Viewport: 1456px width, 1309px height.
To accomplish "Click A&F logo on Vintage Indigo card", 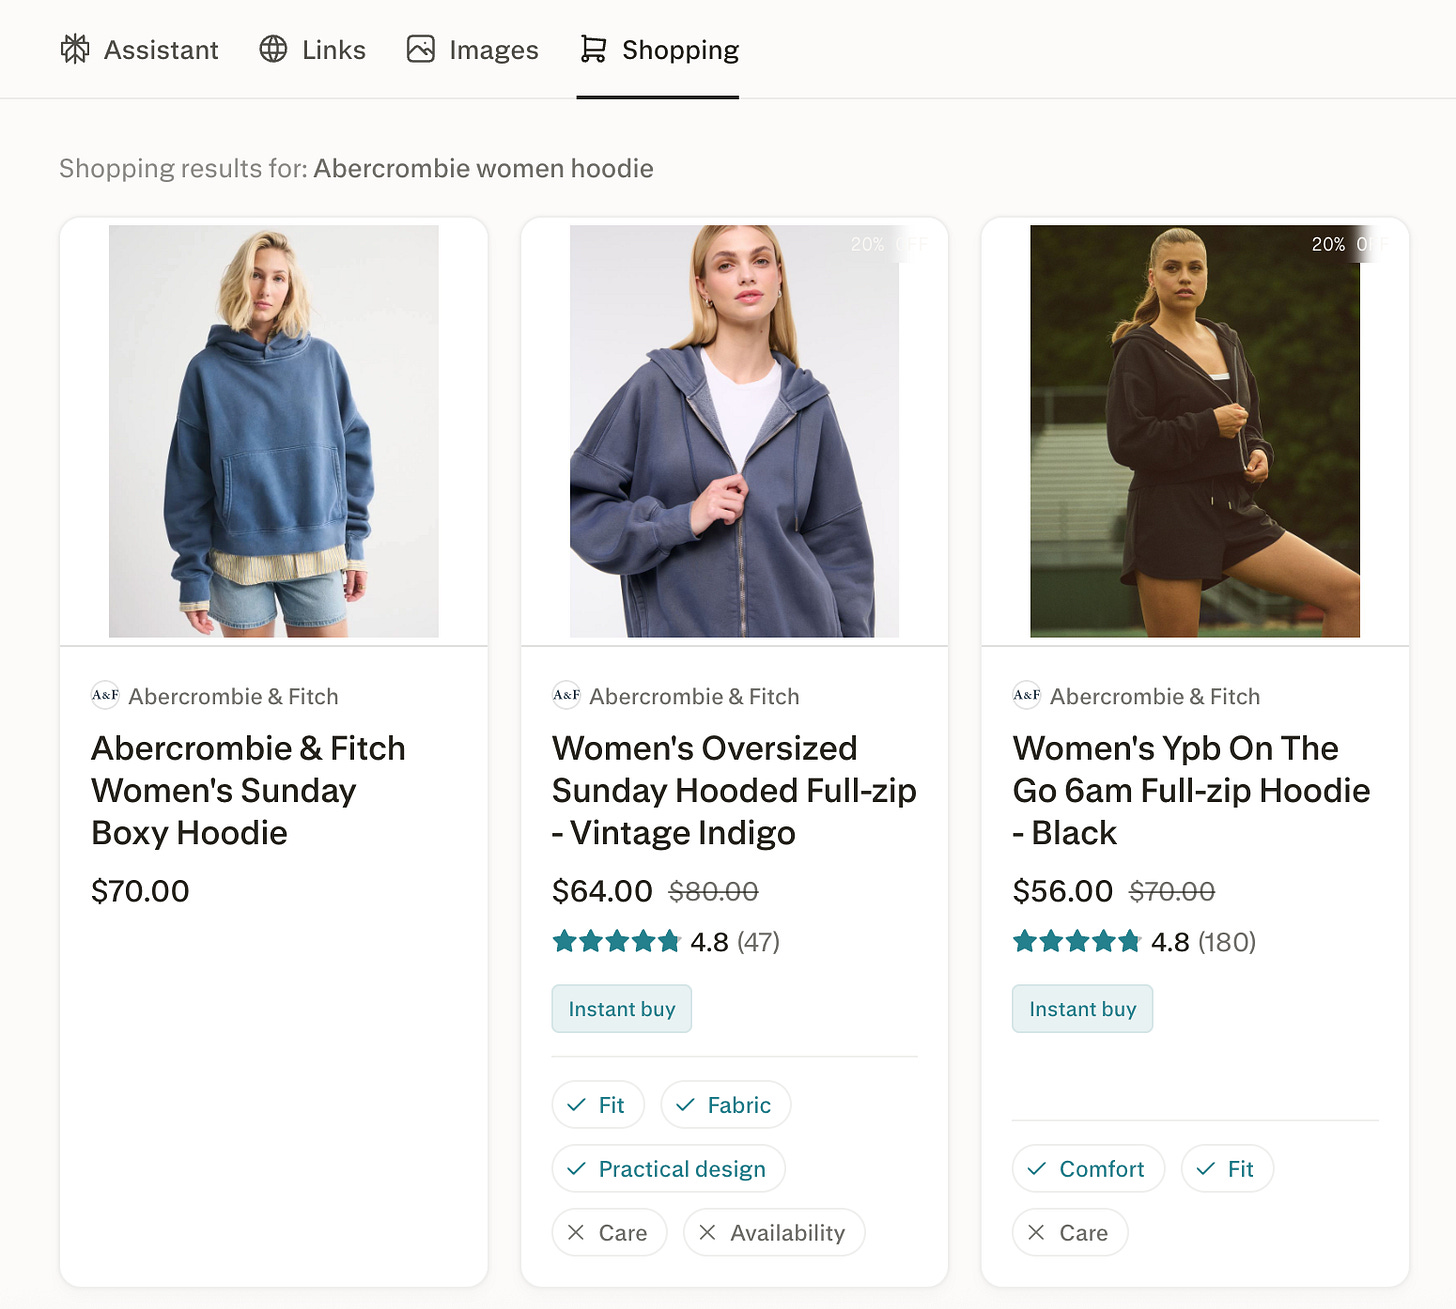I will point(566,695).
